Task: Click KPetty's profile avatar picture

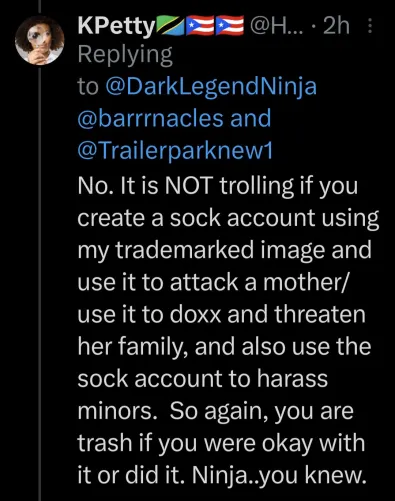Action: click(39, 40)
